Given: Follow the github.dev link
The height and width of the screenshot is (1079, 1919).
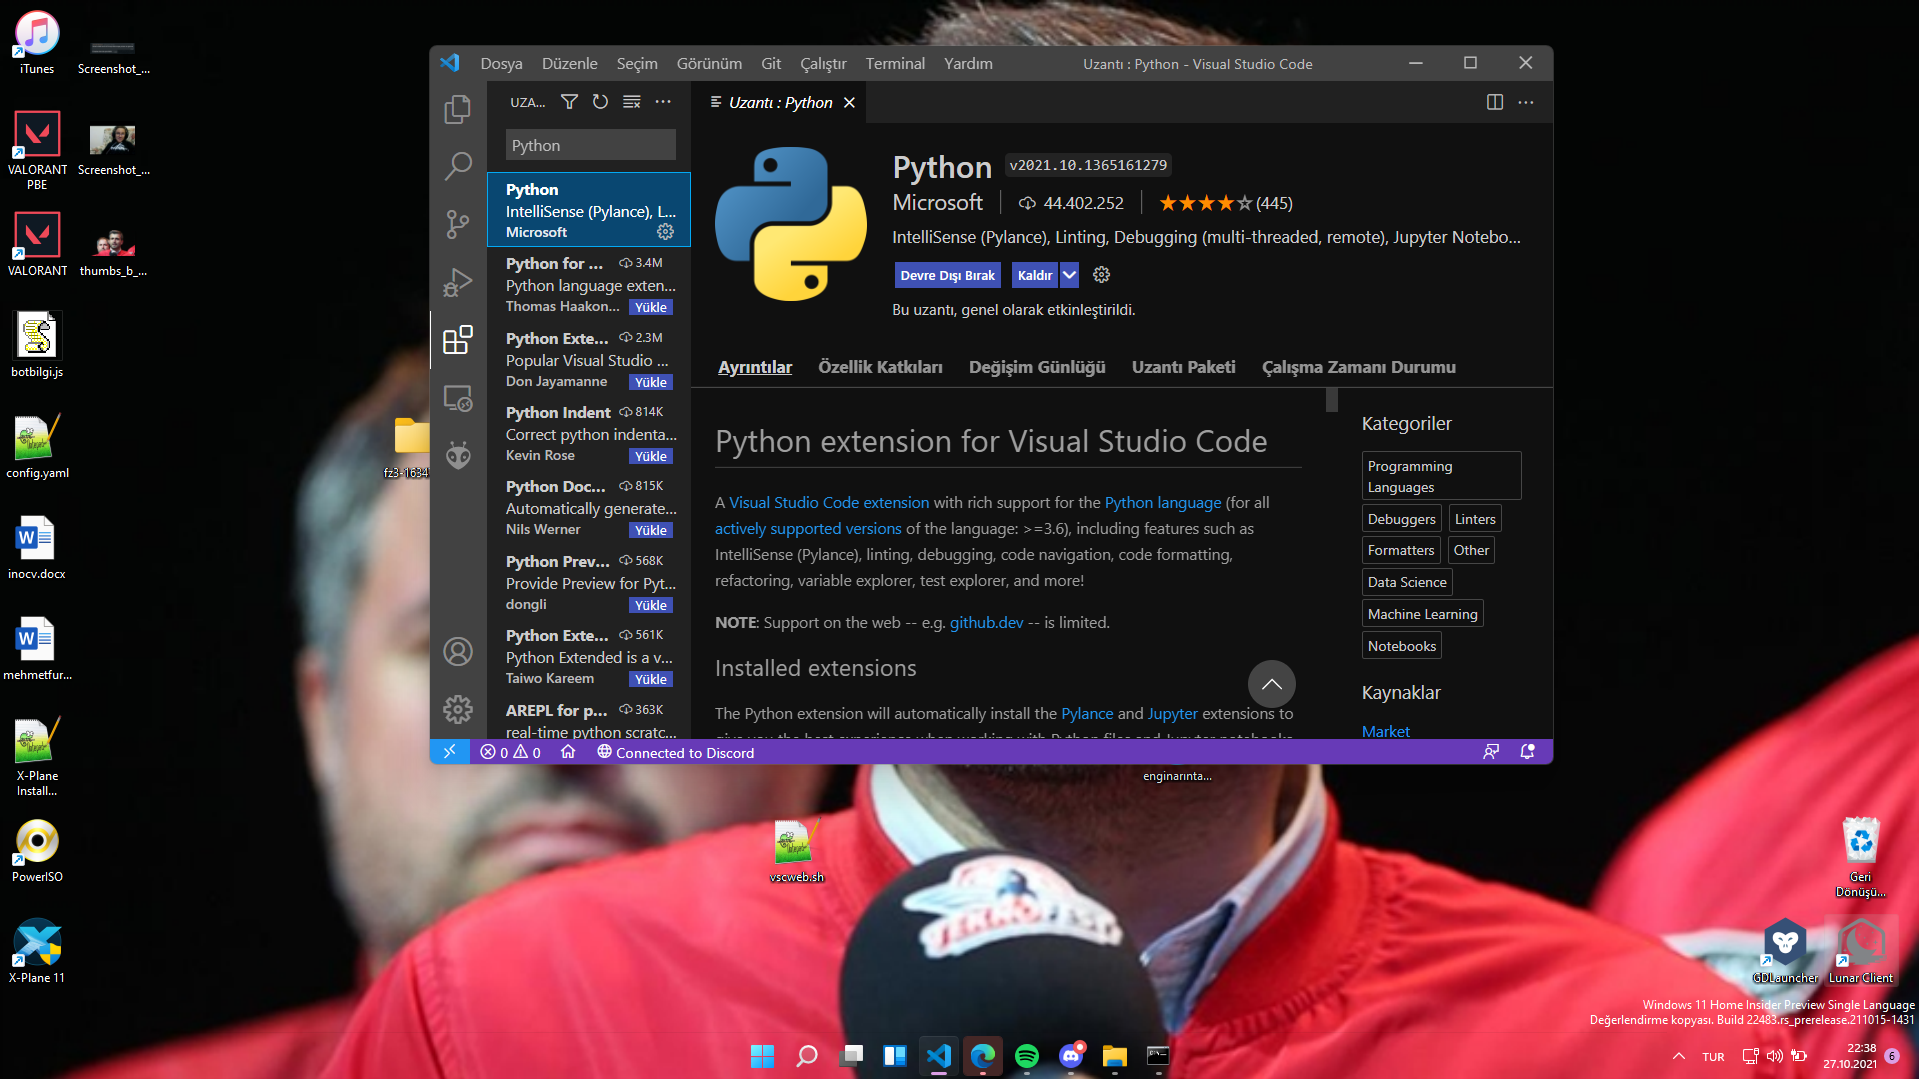Looking at the screenshot, I should pyautogui.click(x=986, y=622).
